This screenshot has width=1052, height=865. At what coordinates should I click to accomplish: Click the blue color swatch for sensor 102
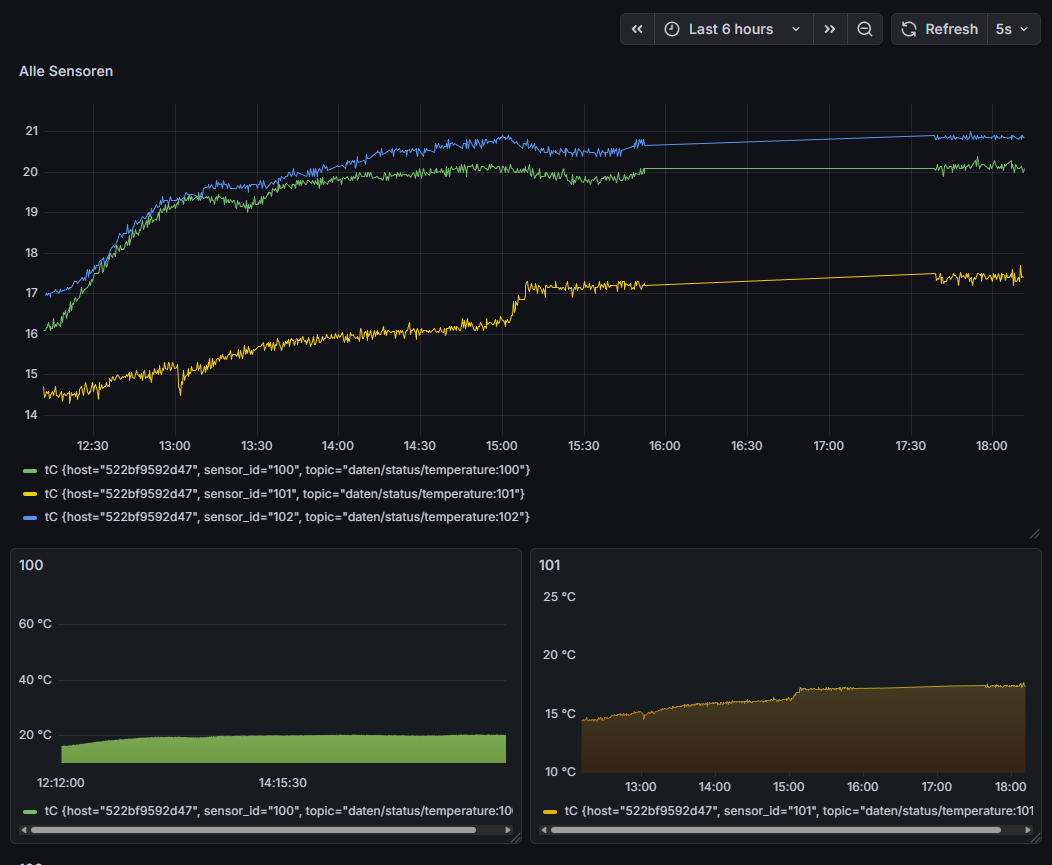click(29, 517)
